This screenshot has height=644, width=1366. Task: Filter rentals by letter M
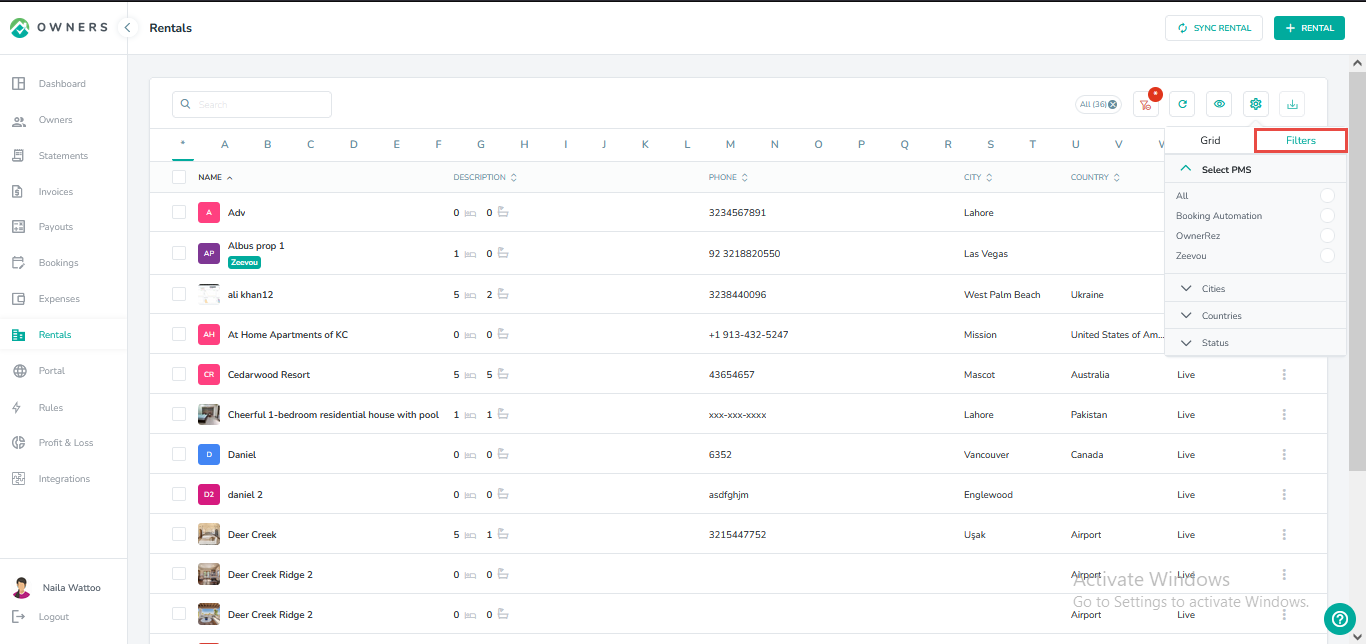point(731,144)
